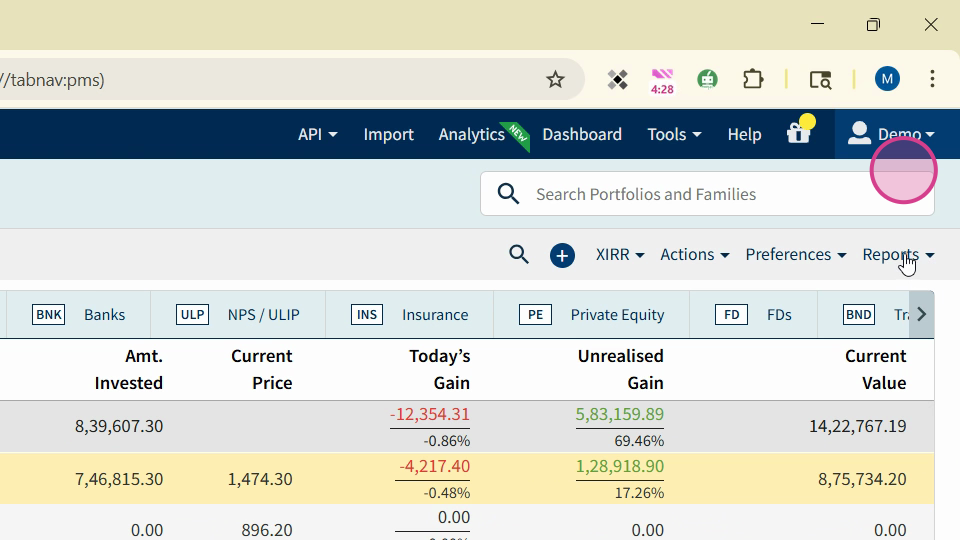Open the green robot extension icon
Image resolution: width=960 pixels, height=540 pixels.
[707, 80]
